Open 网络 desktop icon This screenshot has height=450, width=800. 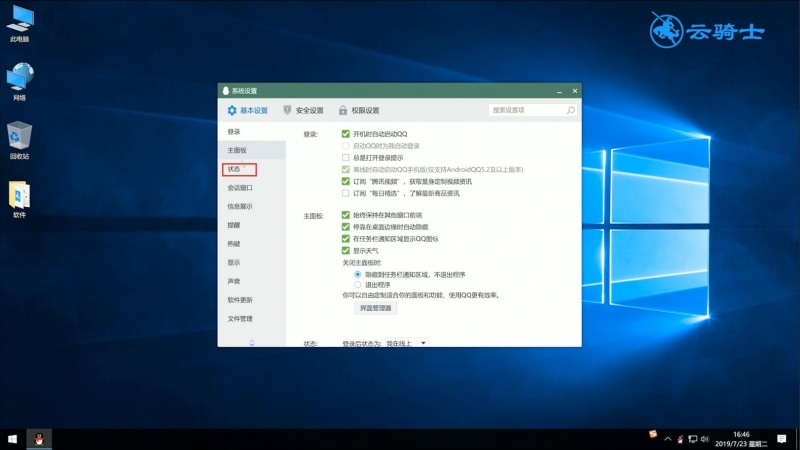(x=19, y=82)
